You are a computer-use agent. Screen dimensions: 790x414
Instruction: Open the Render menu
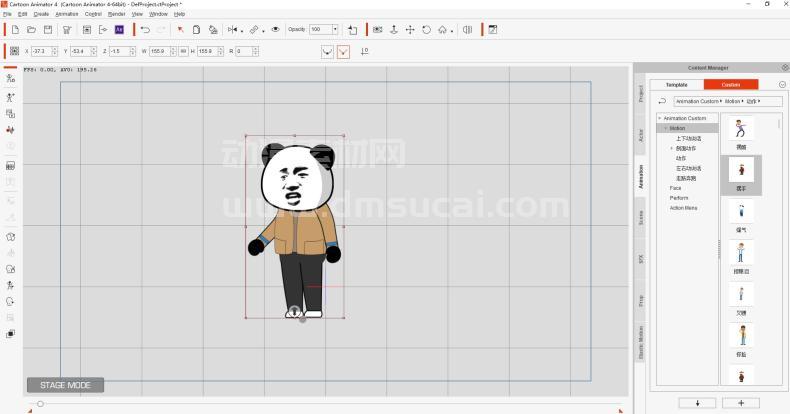click(x=116, y=14)
